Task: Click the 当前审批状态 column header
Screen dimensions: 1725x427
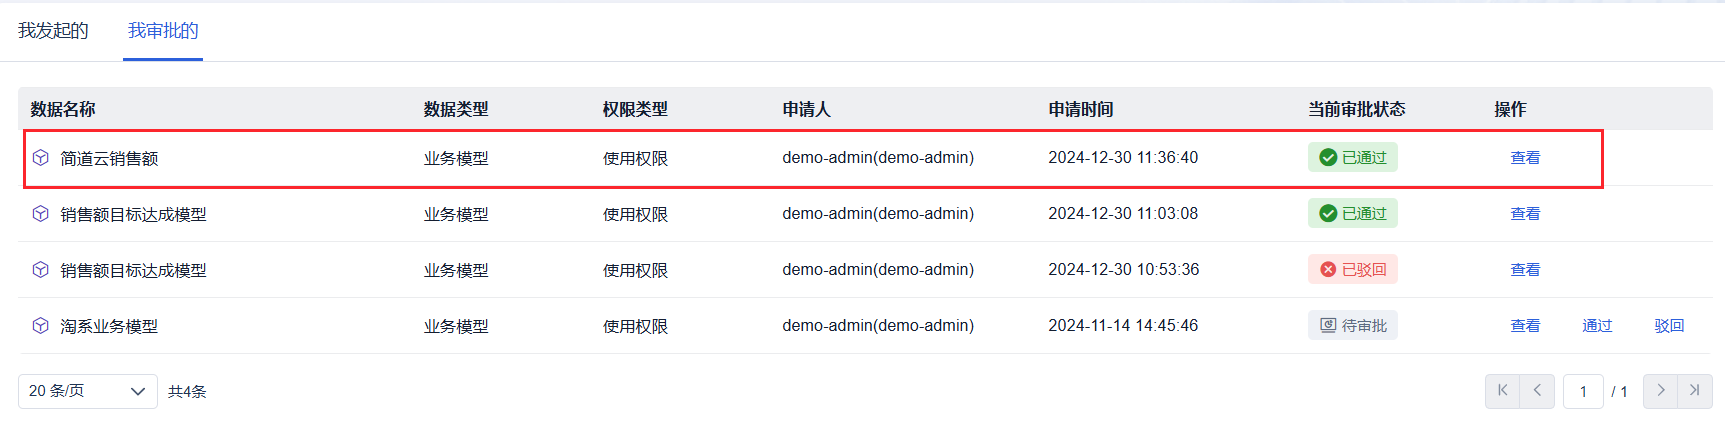Action: (x=1356, y=109)
